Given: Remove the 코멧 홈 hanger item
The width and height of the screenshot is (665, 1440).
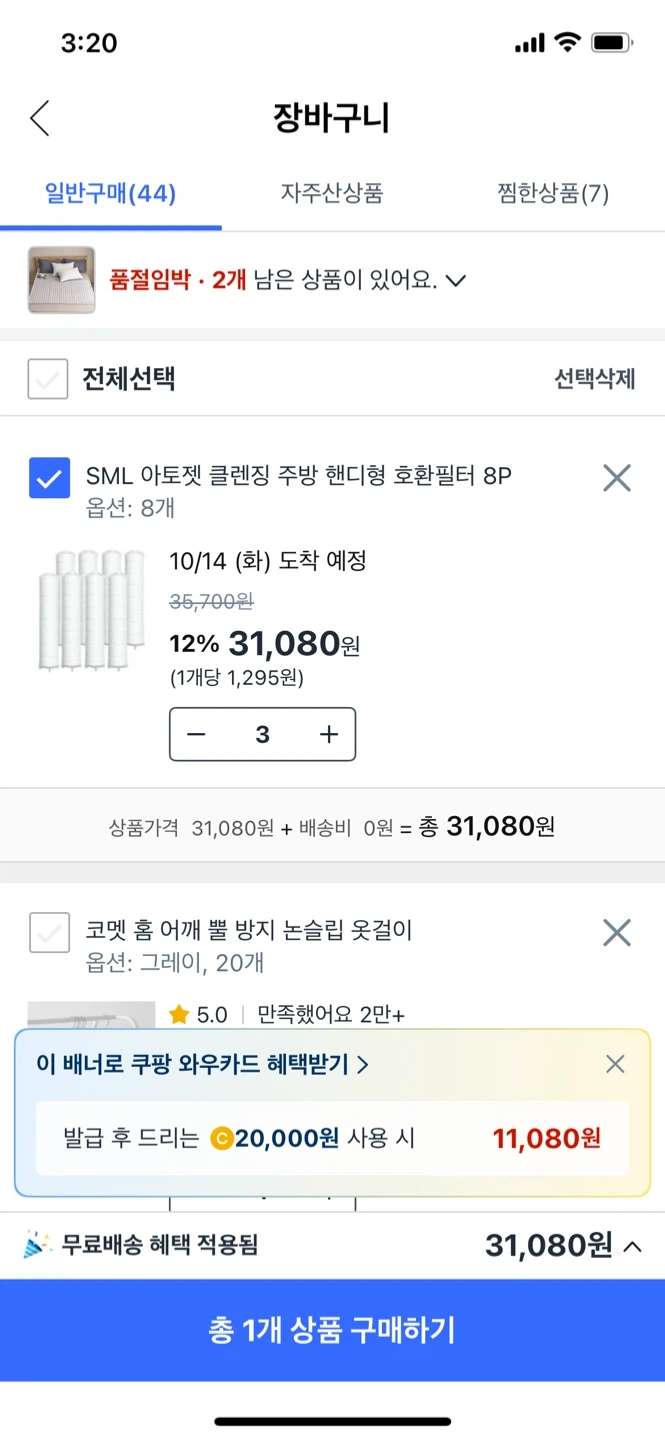Looking at the screenshot, I should 617,933.
